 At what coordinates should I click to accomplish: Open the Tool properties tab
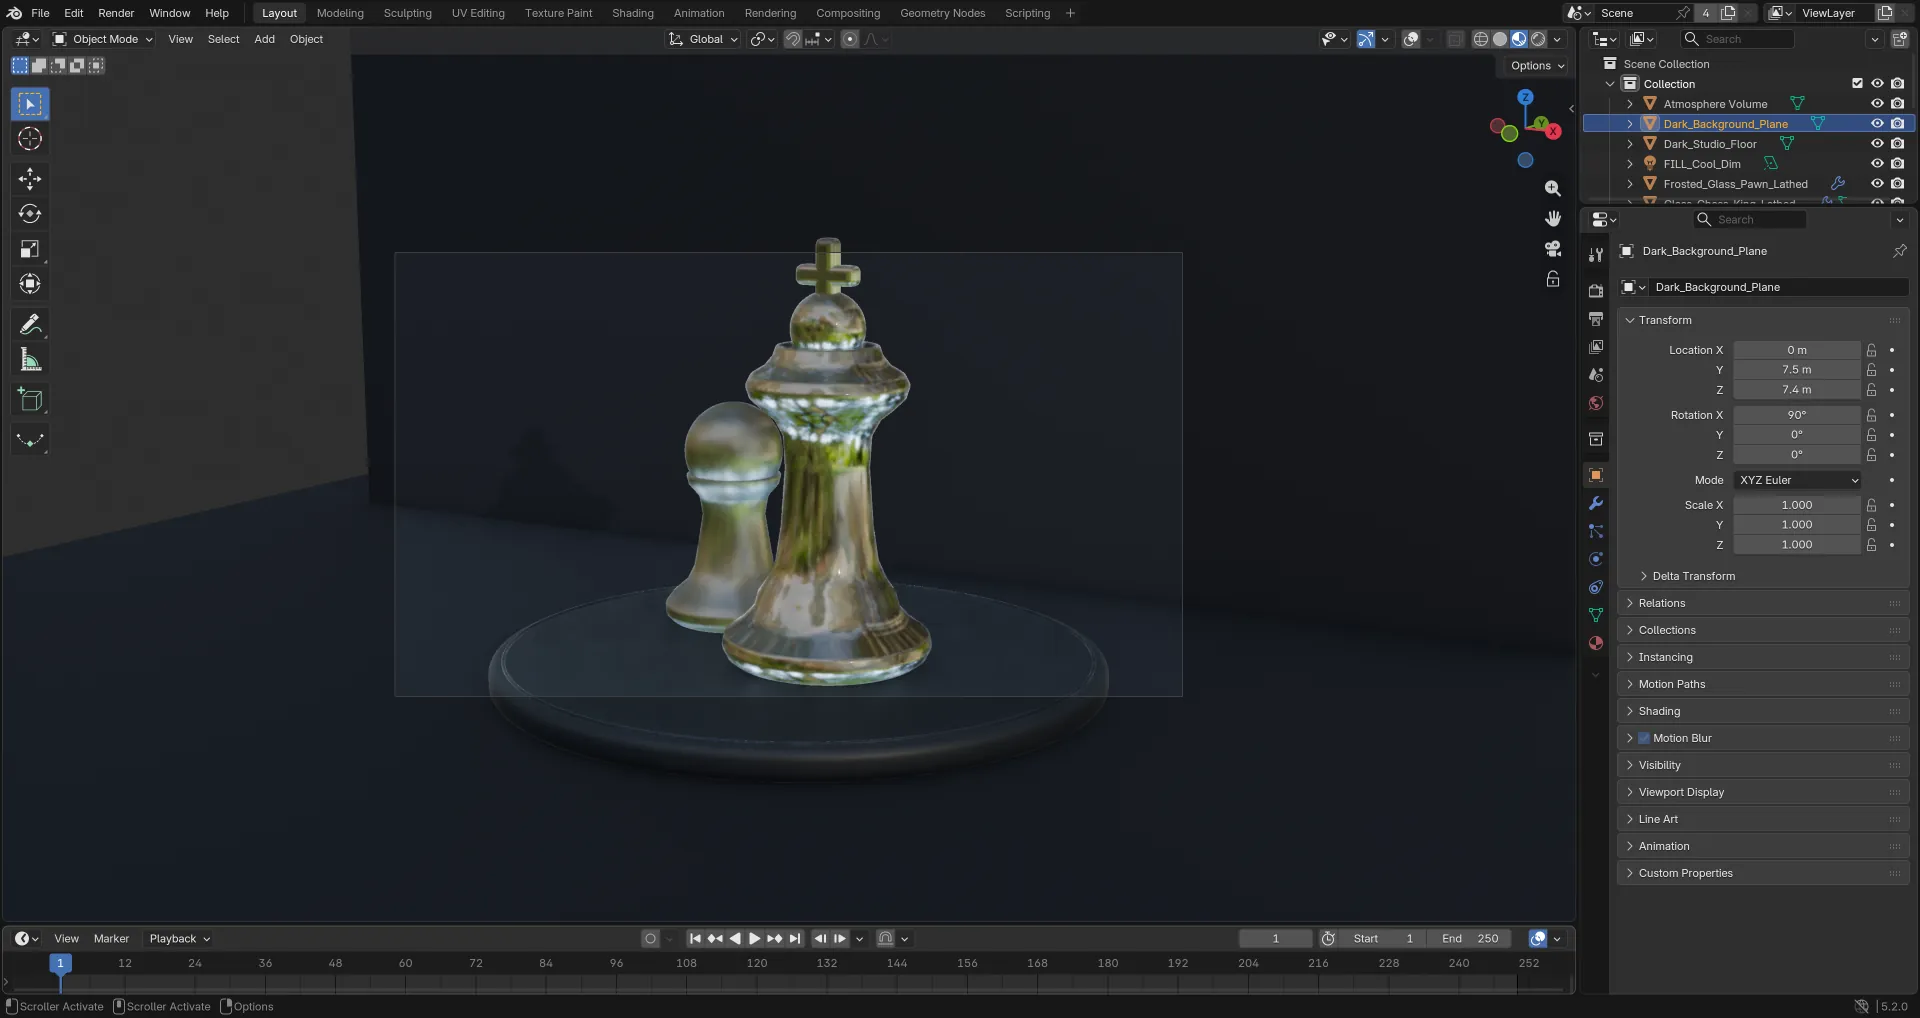1596,255
